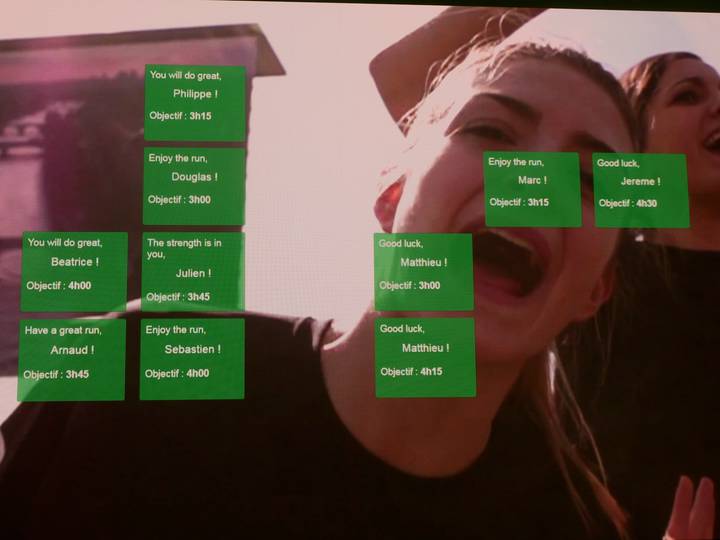
Task: Click Julien's 'The strength is in you' card
Action: pos(193,271)
